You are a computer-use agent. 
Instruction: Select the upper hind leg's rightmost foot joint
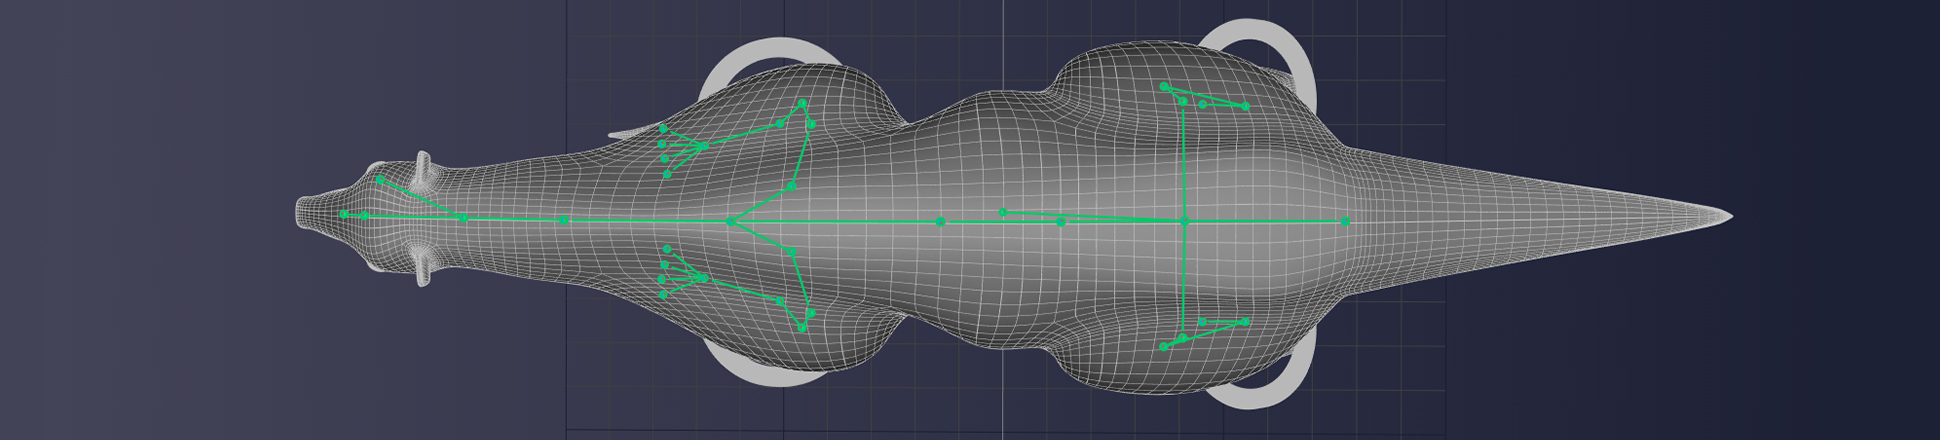pos(1245,106)
